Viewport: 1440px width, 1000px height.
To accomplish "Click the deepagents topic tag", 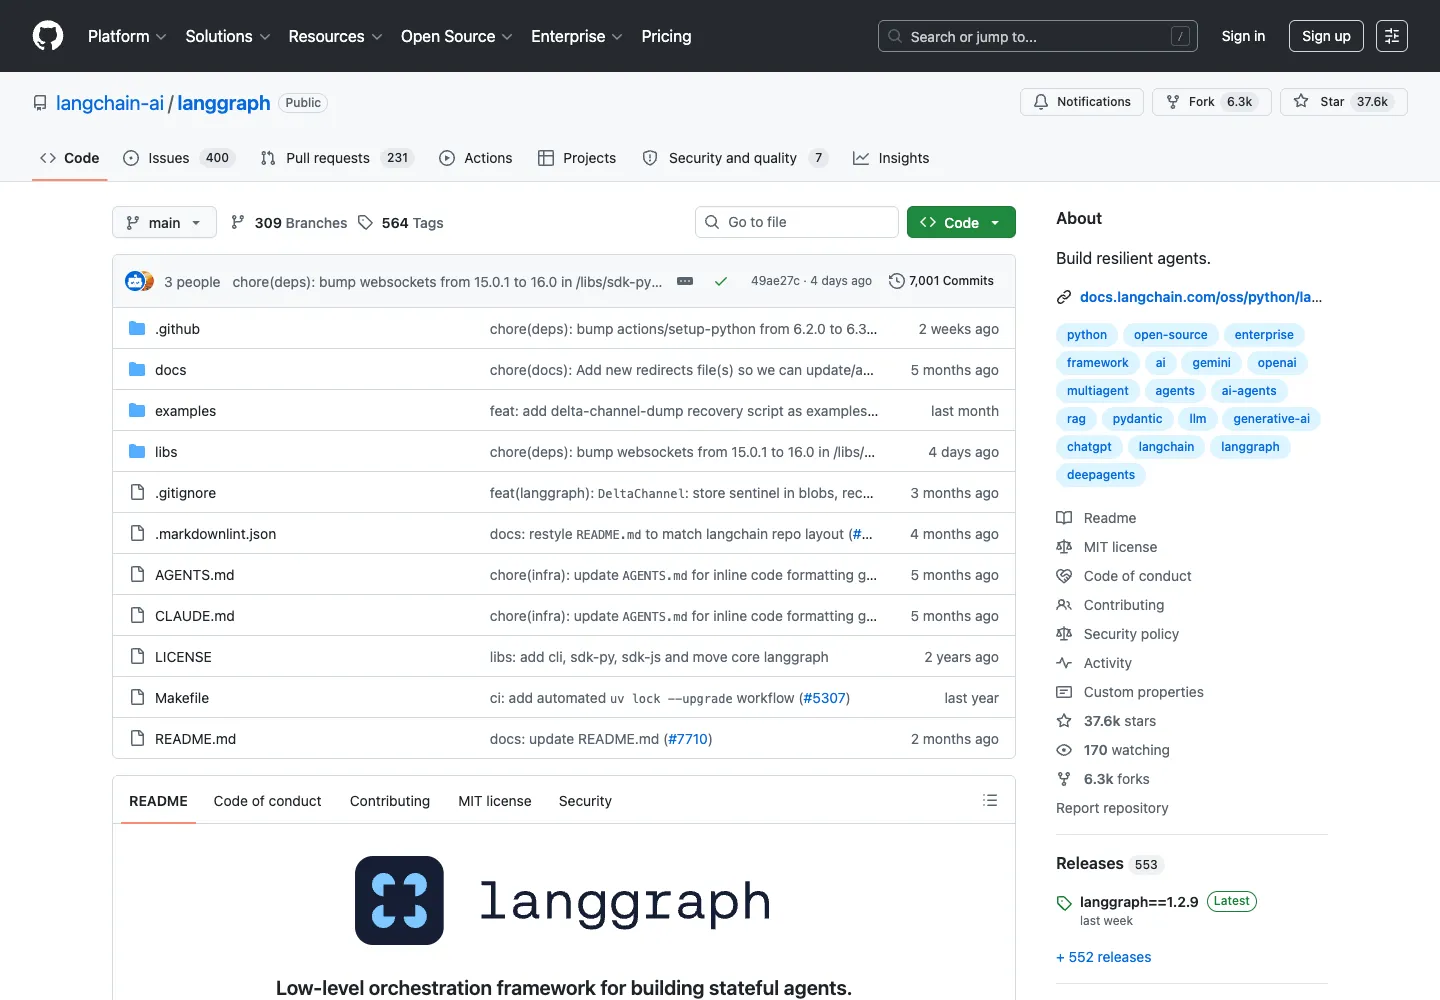I will click(1101, 475).
